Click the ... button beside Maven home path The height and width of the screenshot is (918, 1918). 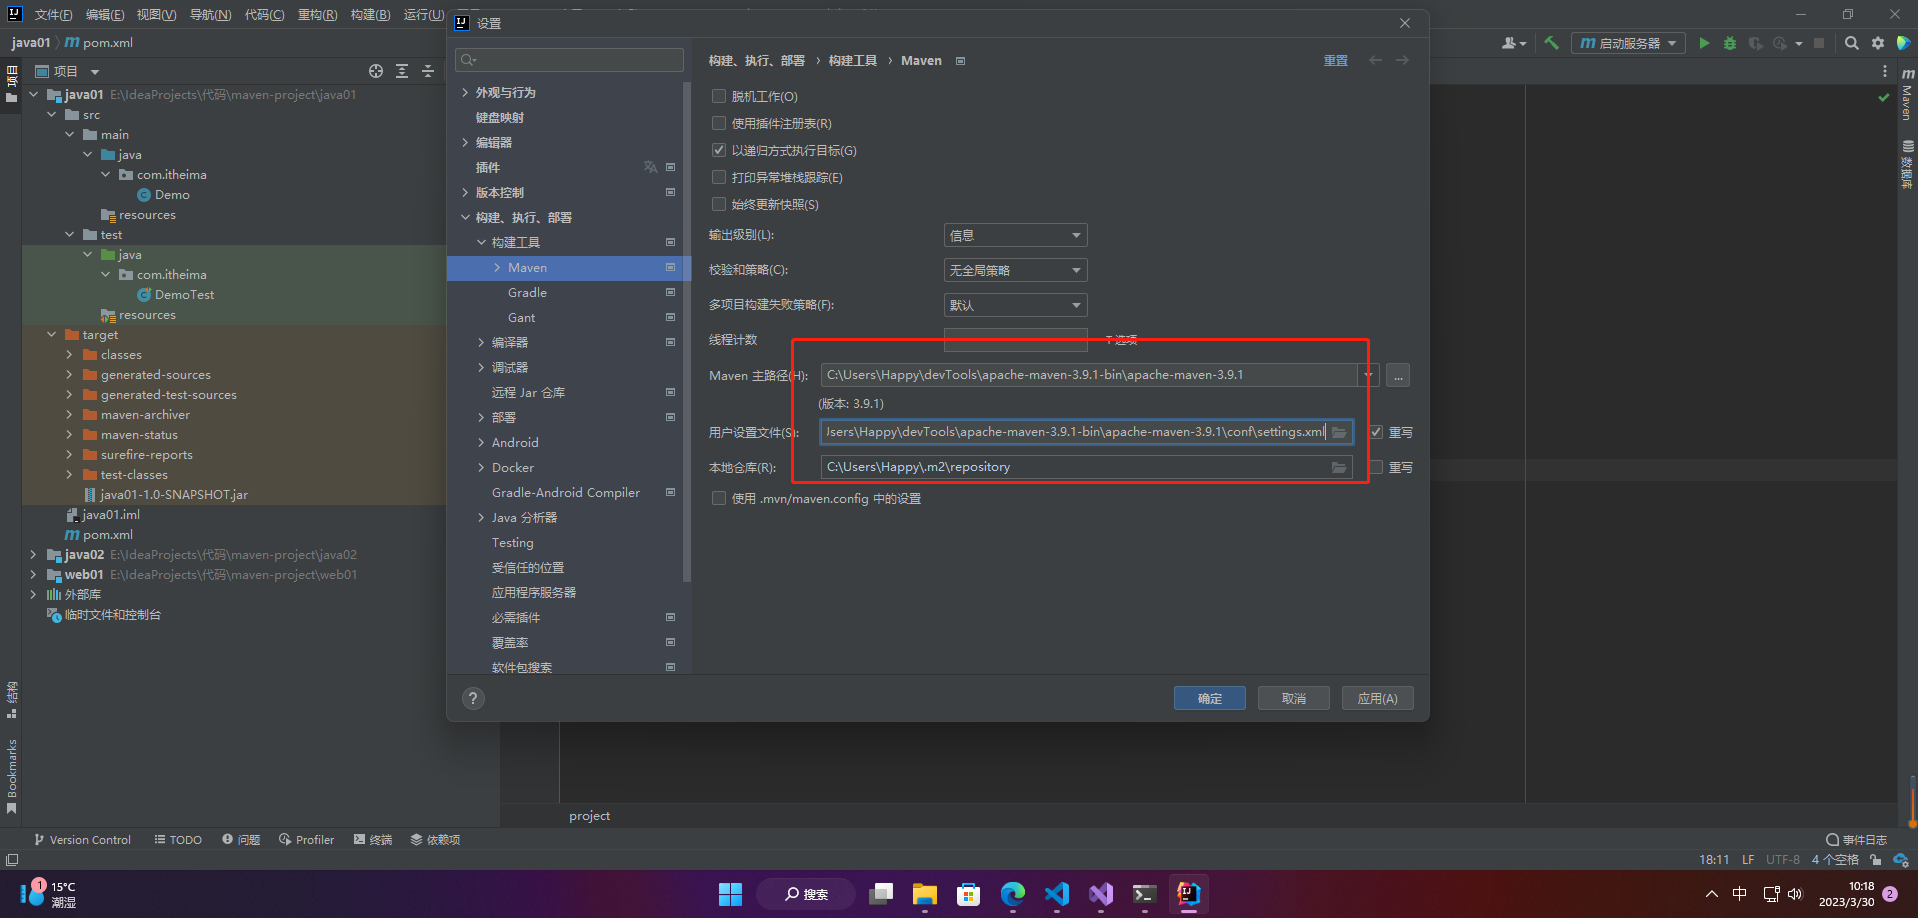[x=1398, y=375]
